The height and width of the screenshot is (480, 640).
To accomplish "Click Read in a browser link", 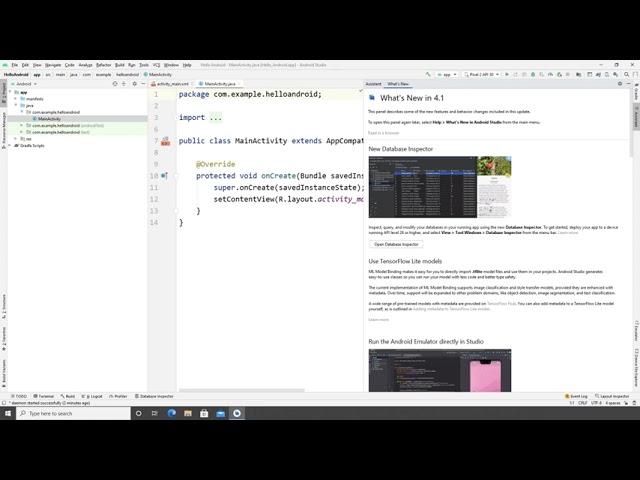I will 384,133.
